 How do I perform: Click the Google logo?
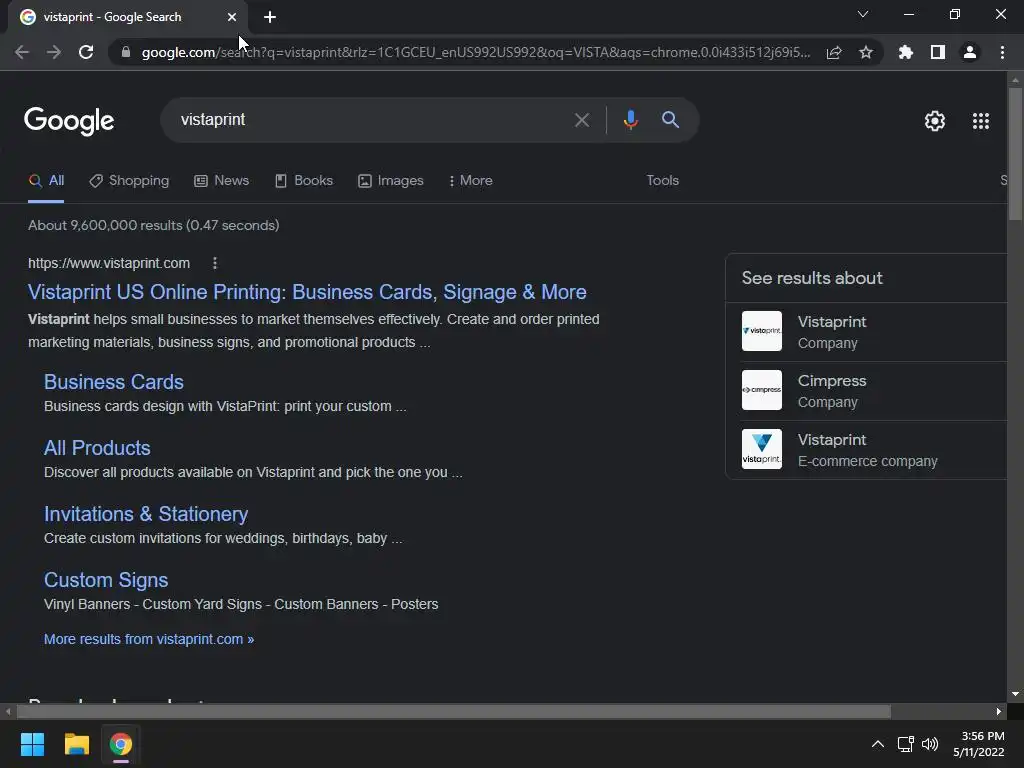[x=69, y=121]
